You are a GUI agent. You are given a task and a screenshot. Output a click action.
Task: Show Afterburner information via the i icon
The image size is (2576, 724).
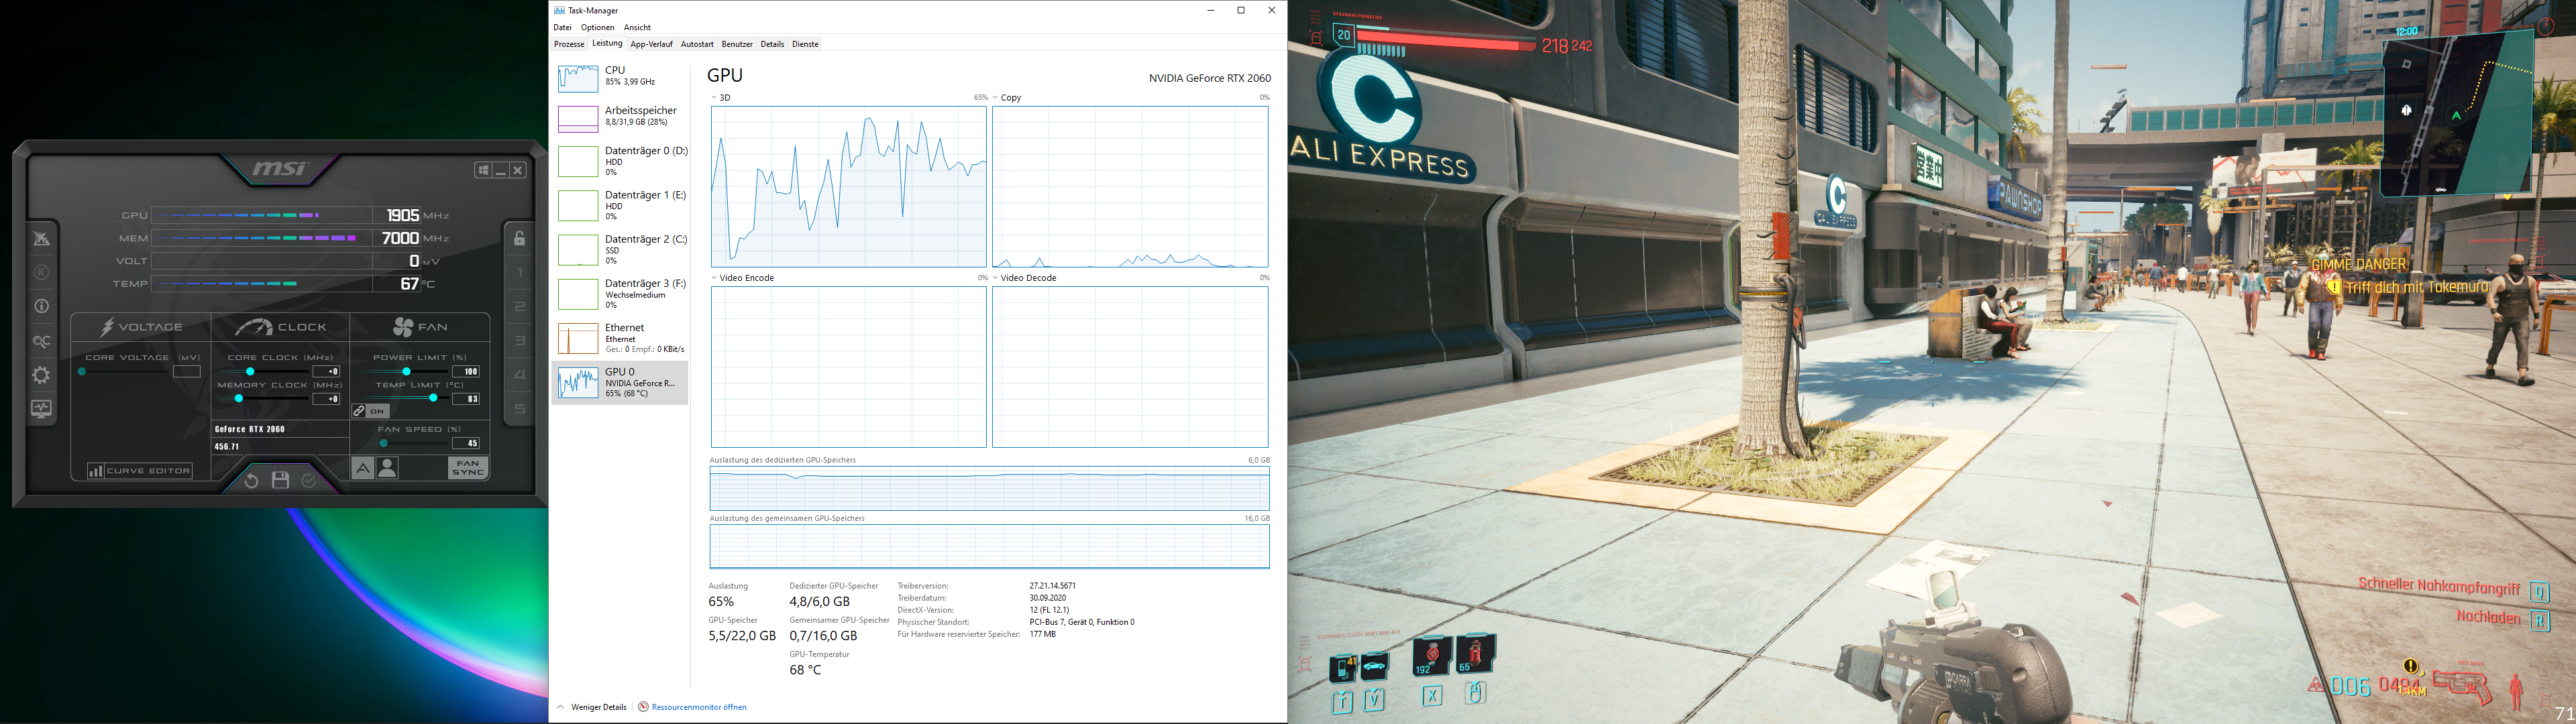point(41,307)
